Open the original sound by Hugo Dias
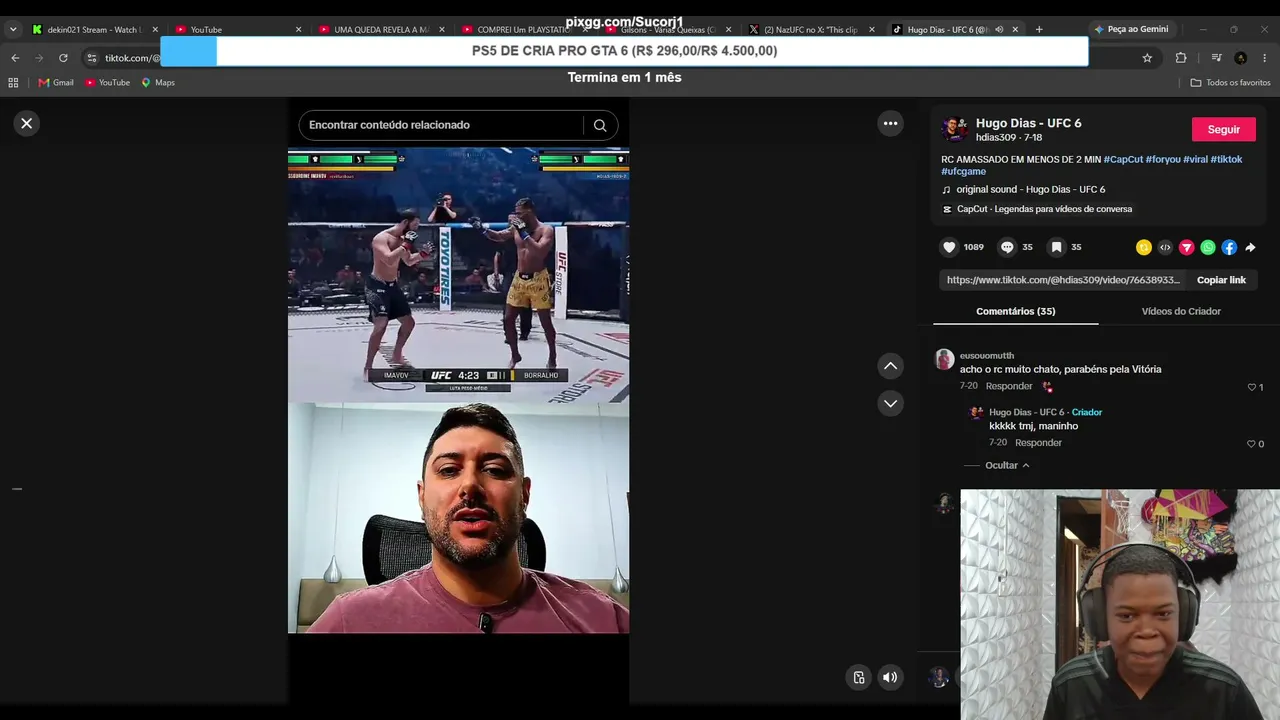 tap(1030, 189)
